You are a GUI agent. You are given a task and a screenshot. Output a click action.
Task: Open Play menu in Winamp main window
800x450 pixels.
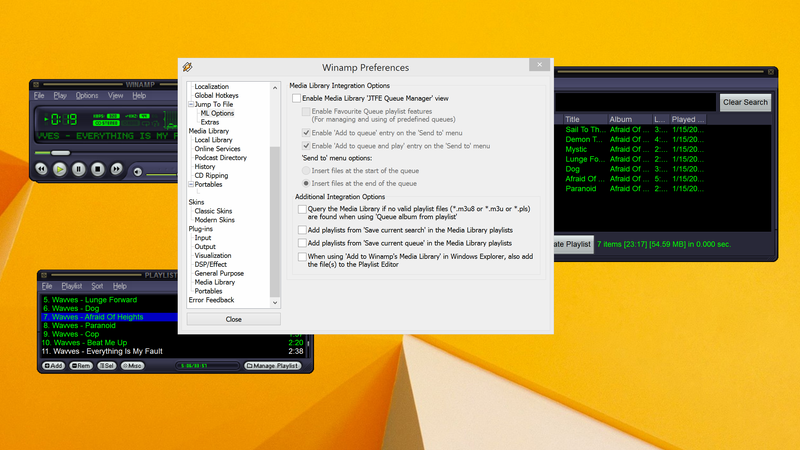(60, 95)
